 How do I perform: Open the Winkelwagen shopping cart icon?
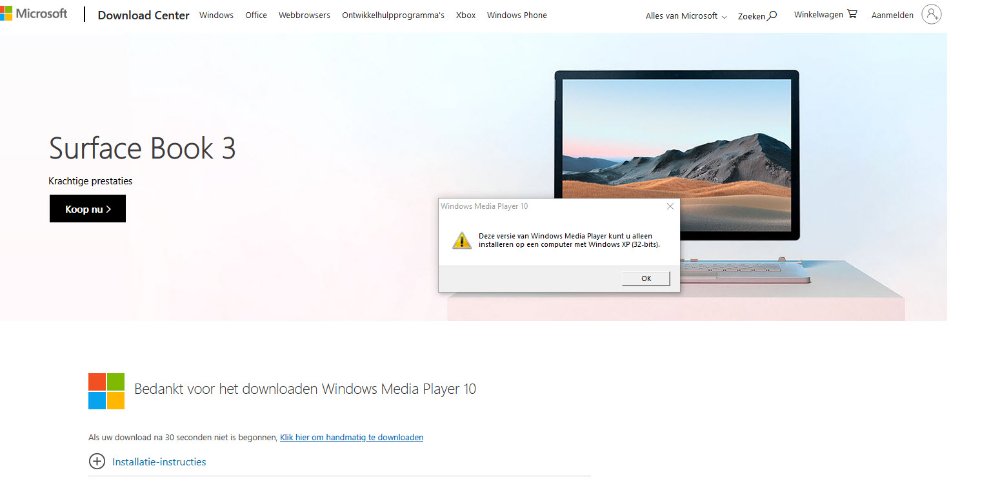852,14
